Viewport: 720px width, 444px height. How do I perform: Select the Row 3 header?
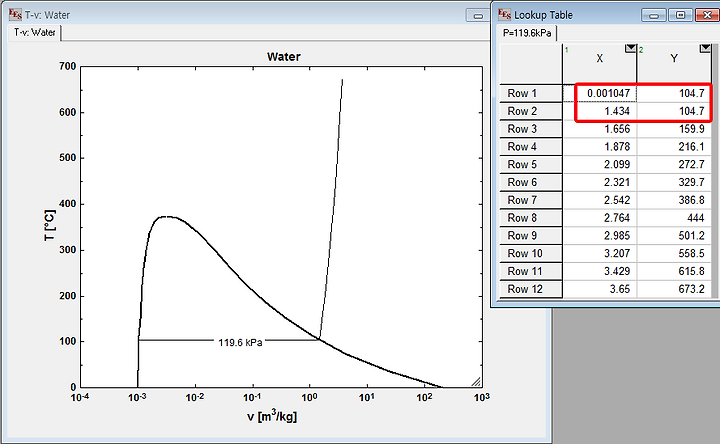[x=531, y=129]
